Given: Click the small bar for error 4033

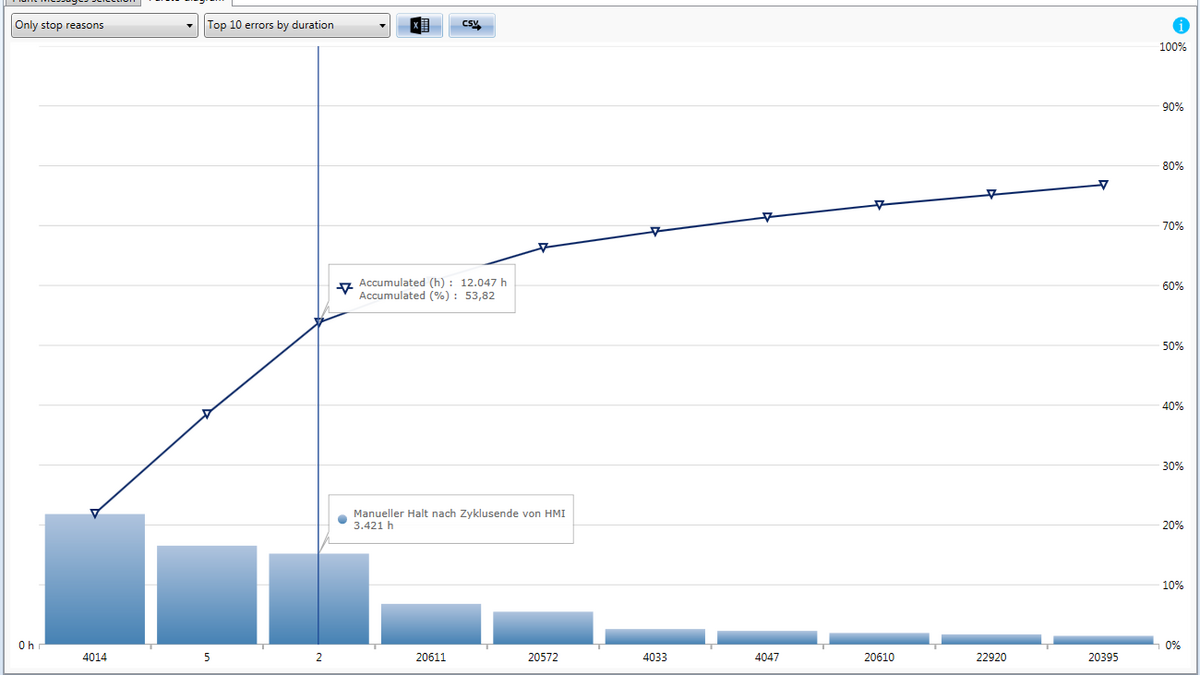Looking at the screenshot, I should pyautogui.click(x=655, y=636).
